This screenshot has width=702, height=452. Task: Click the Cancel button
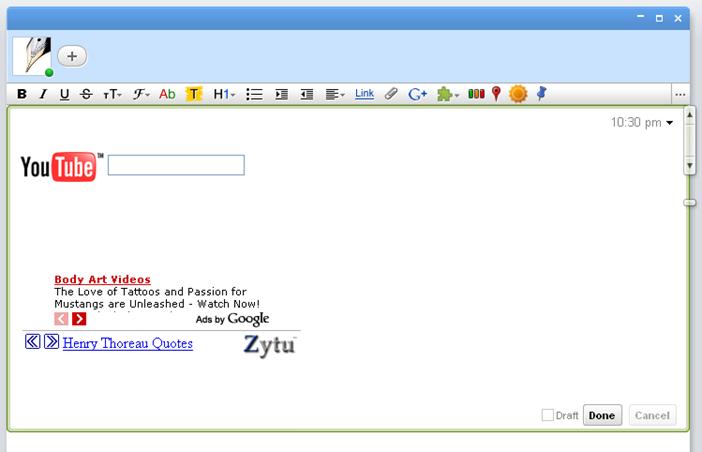(x=652, y=415)
